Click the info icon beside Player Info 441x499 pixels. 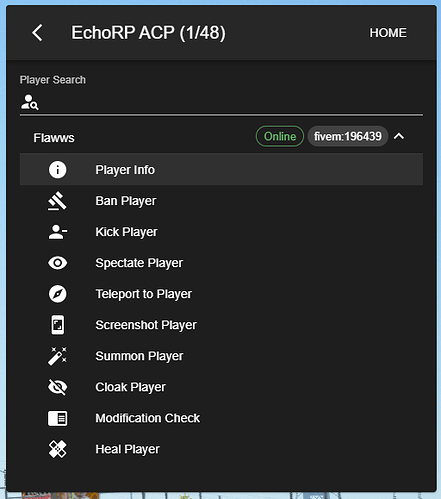pos(58,170)
